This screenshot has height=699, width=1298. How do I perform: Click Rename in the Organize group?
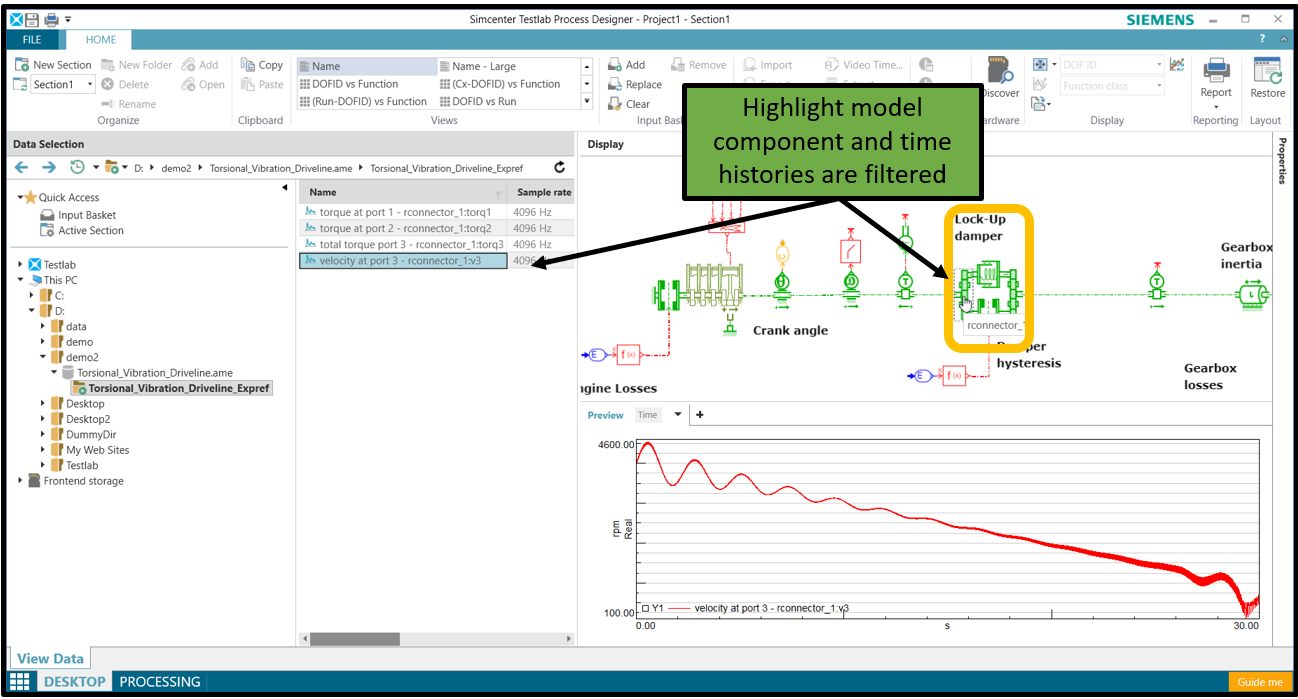[129, 104]
